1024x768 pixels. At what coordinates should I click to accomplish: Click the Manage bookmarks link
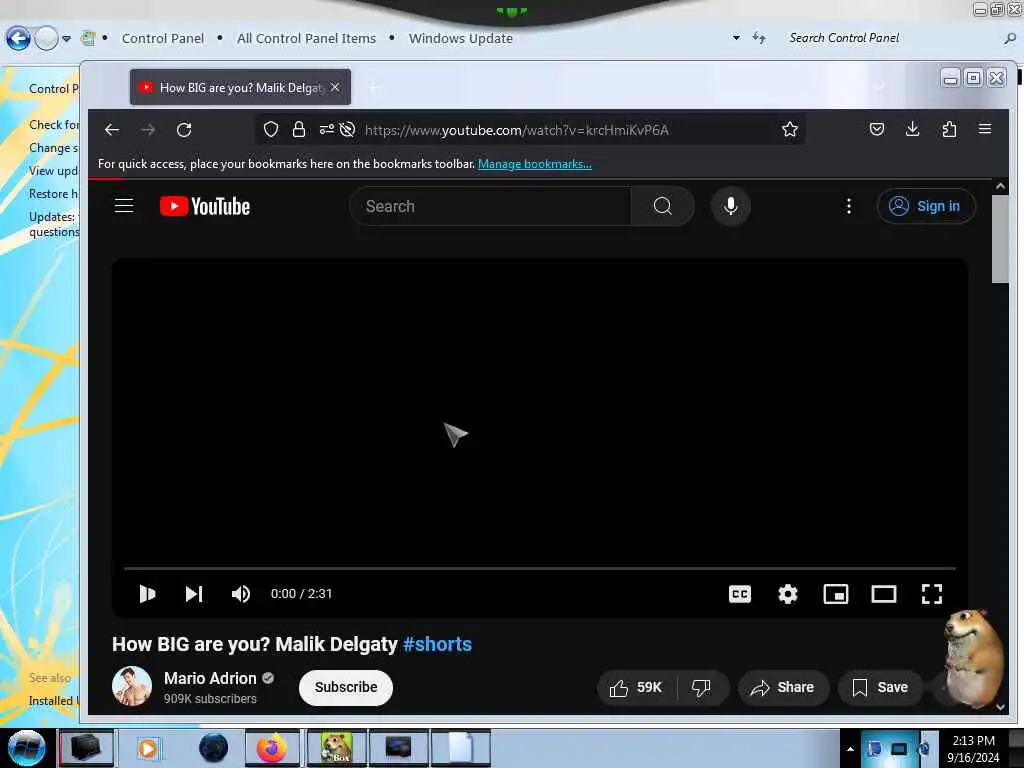click(x=535, y=164)
